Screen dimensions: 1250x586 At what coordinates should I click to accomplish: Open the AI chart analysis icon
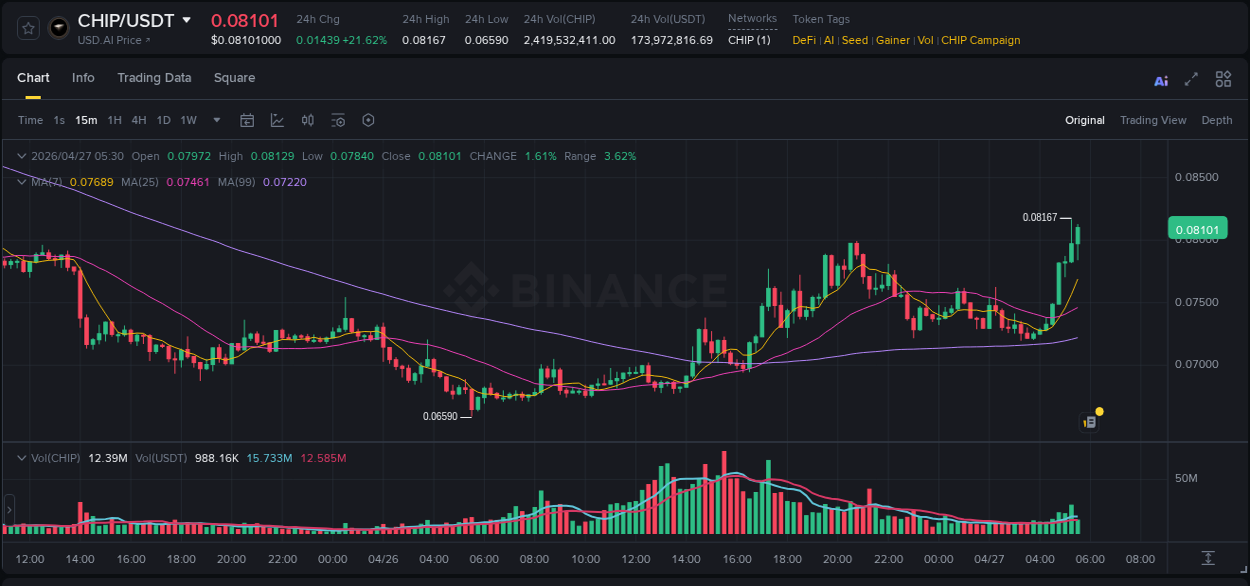1161,80
